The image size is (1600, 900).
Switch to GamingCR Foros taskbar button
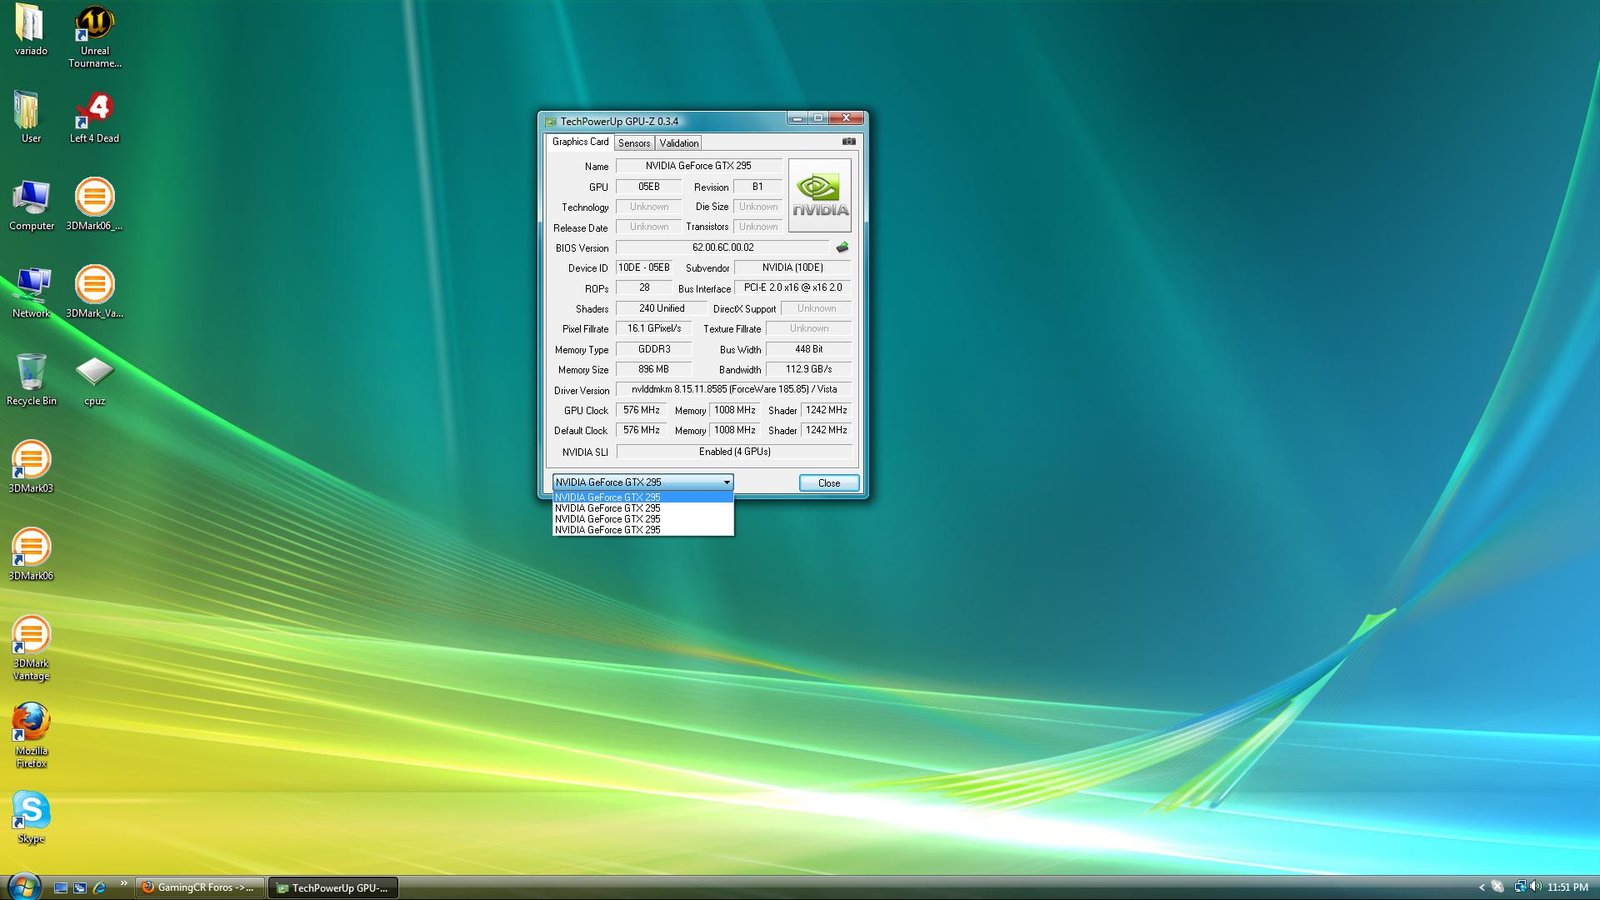click(x=199, y=887)
